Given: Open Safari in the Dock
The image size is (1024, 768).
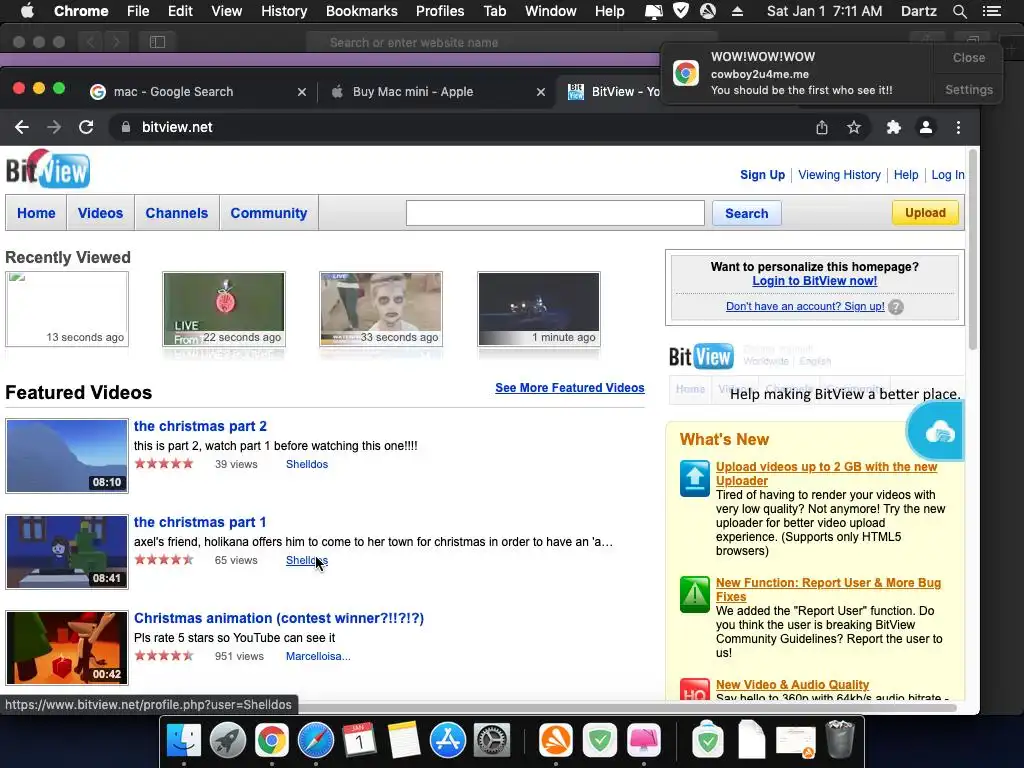Looking at the screenshot, I should pyautogui.click(x=315, y=741).
